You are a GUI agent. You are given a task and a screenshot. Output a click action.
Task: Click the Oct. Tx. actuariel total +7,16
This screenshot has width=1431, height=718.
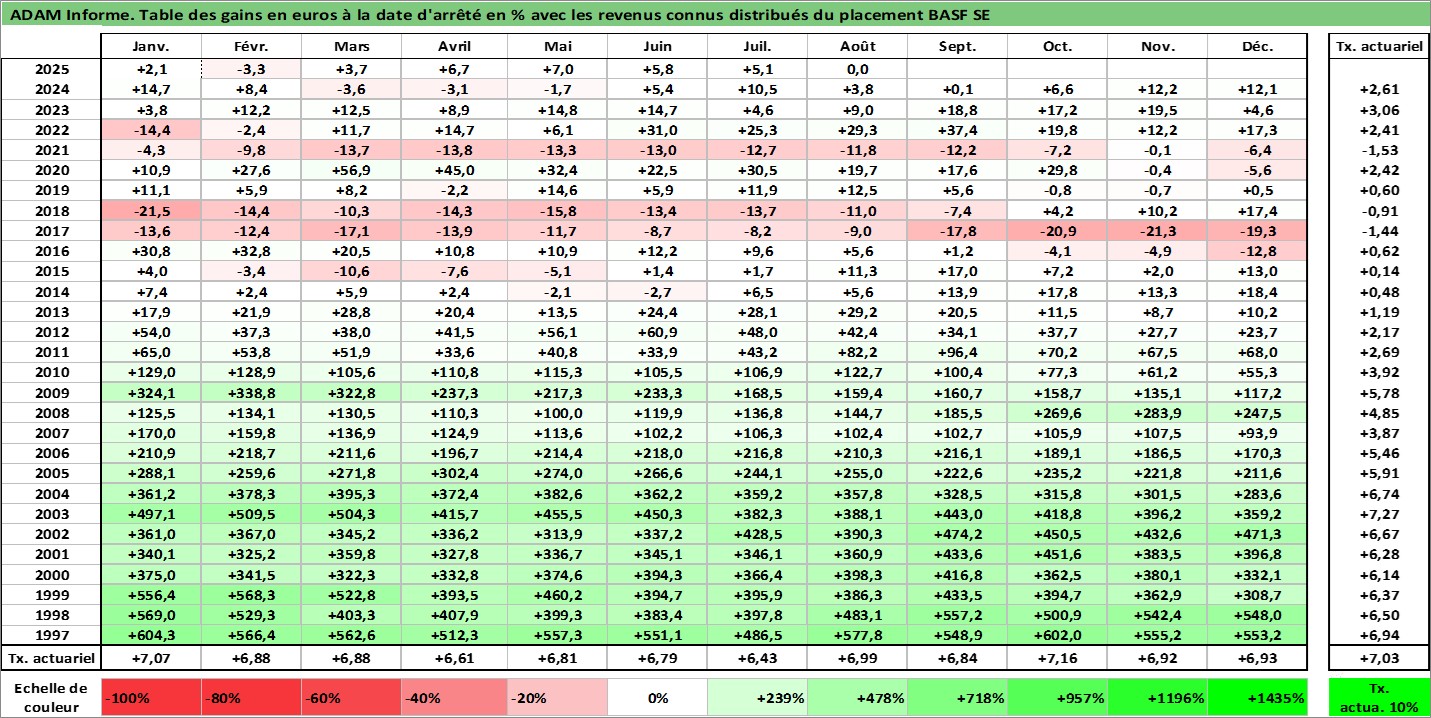[1057, 658]
